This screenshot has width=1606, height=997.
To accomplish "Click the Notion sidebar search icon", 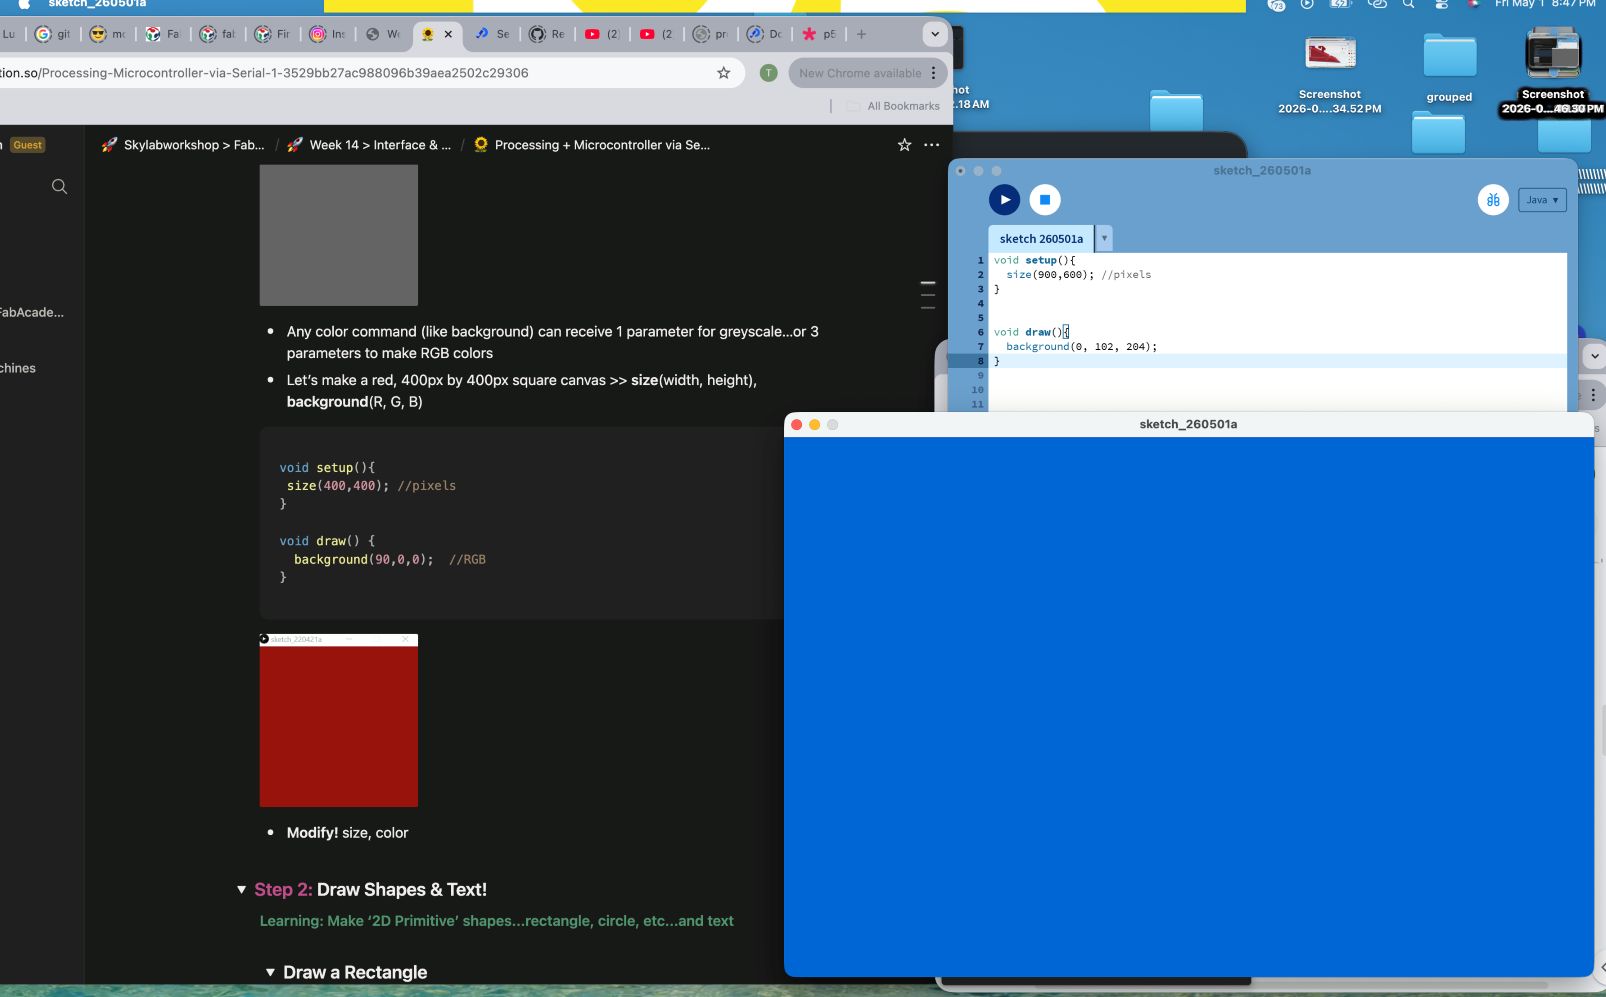I will [x=60, y=187].
